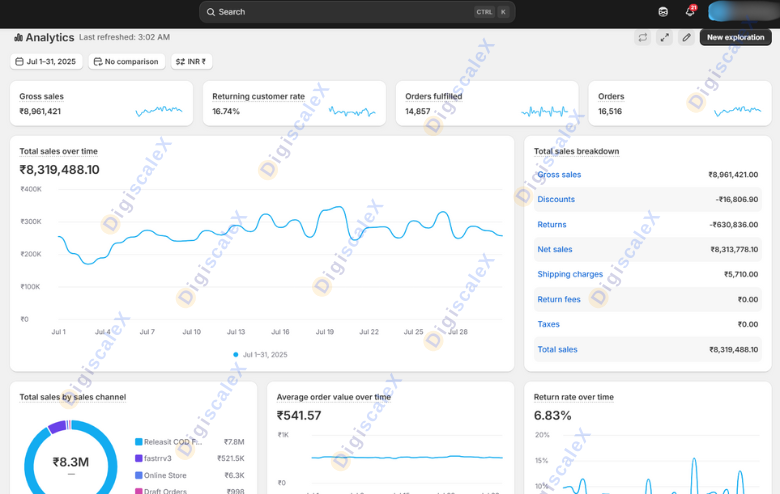This screenshot has width=780, height=494.
Task: Open the Jul 1–31, 2025 date picker
Action: (x=46, y=62)
